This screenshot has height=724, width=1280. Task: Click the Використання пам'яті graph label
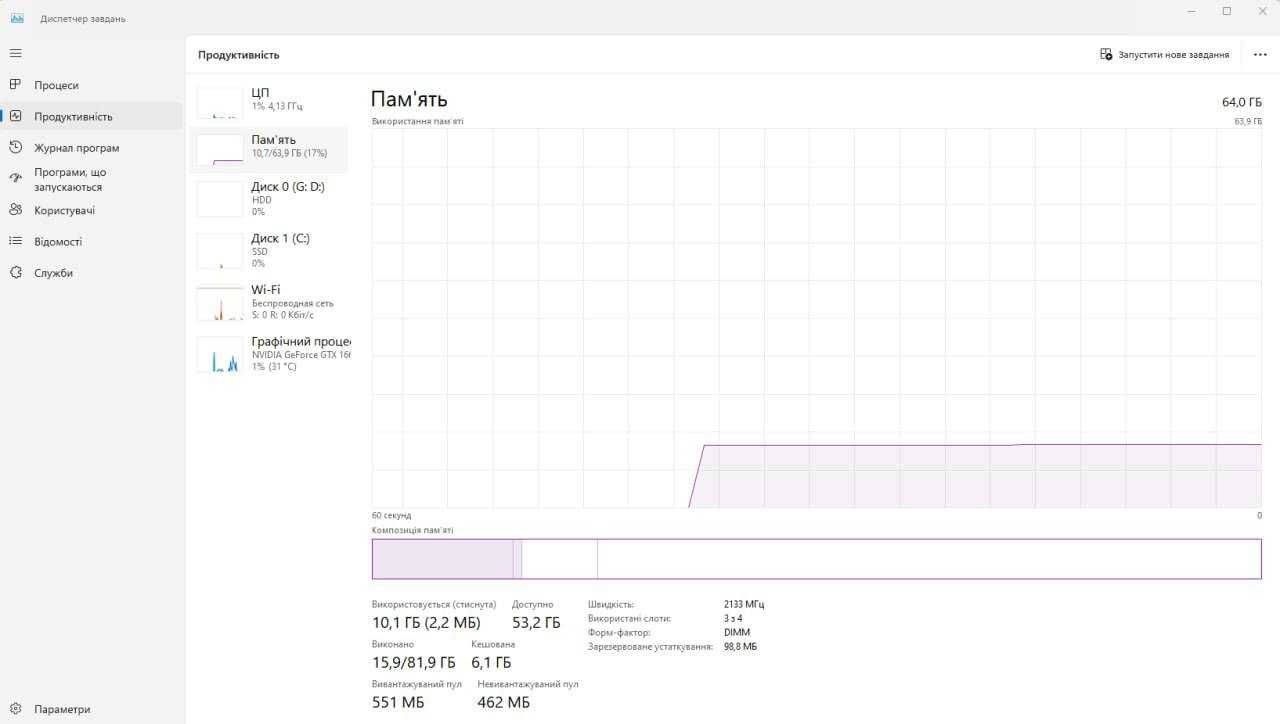point(417,121)
